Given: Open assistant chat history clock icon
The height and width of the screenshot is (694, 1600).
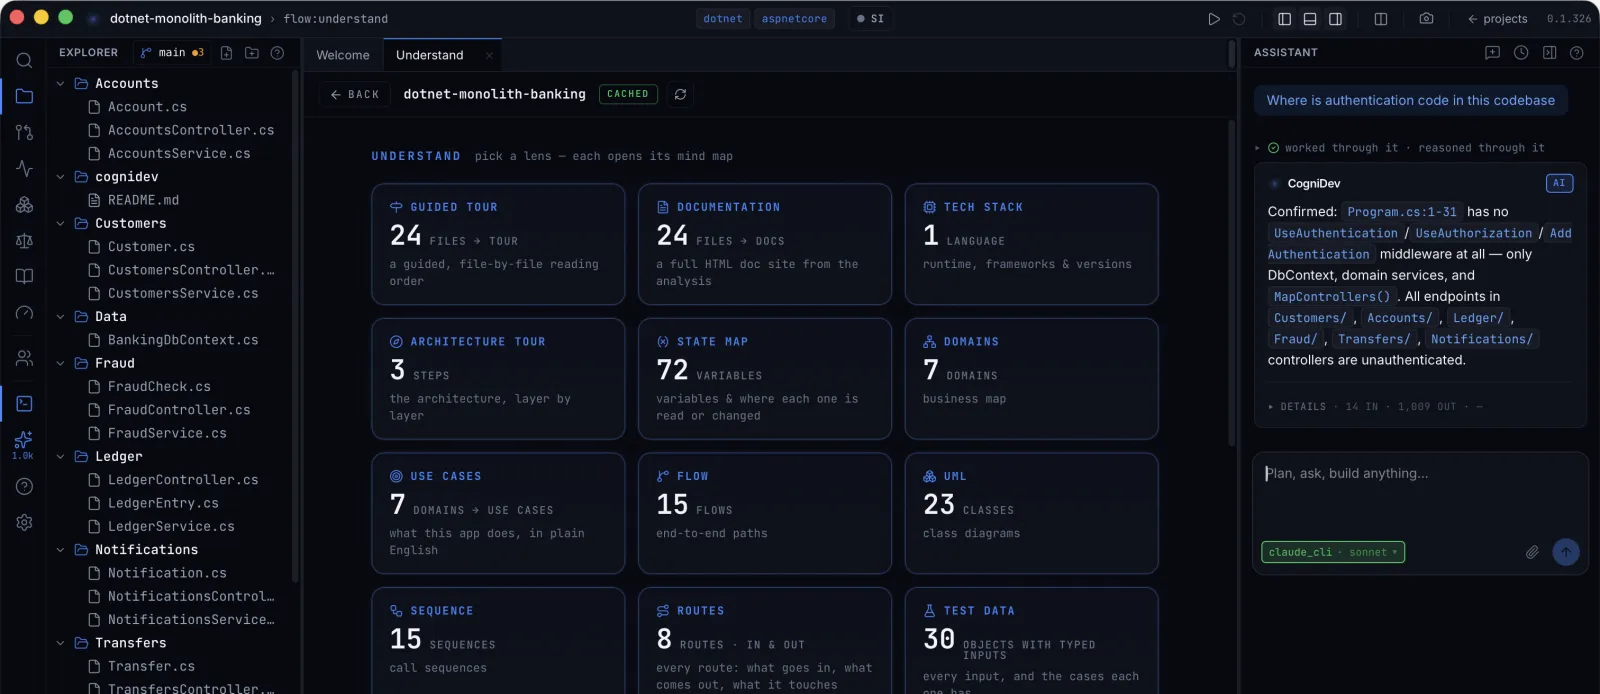Looking at the screenshot, I should [1521, 53].
